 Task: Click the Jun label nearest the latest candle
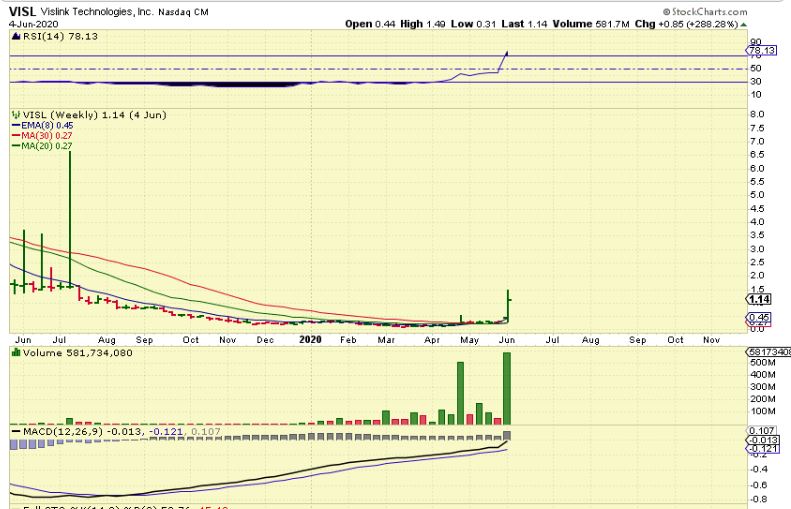tap(507, 340)
